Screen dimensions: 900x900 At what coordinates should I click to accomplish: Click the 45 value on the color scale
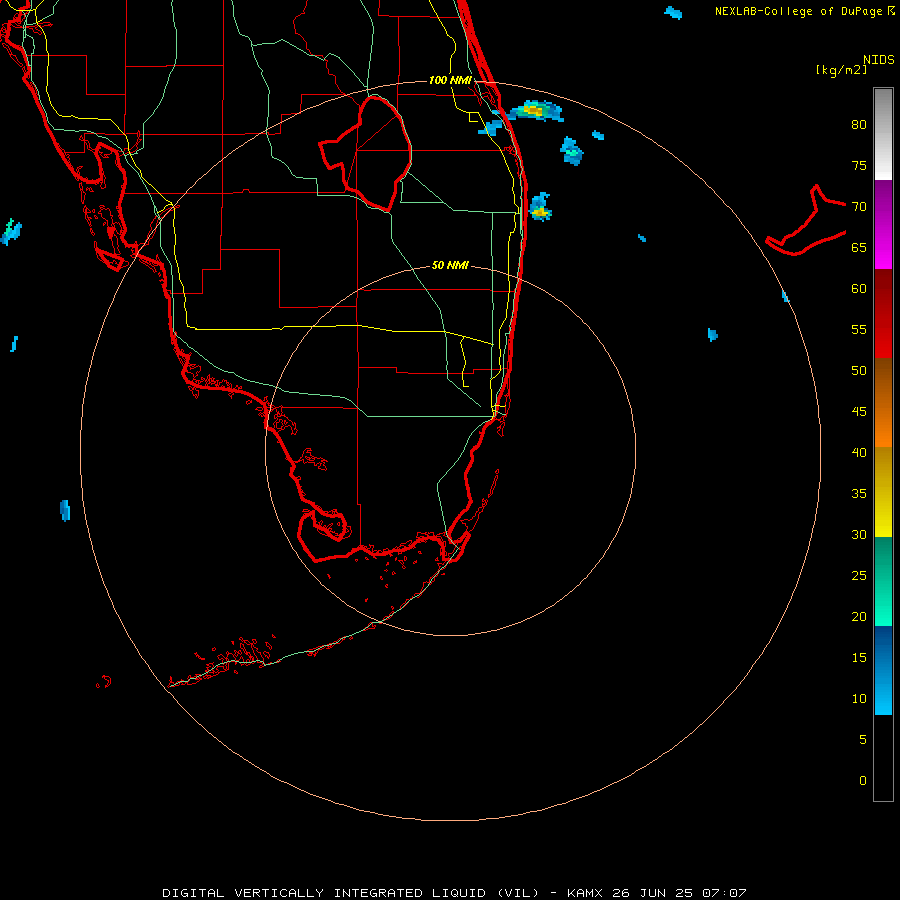pos(859,412)
